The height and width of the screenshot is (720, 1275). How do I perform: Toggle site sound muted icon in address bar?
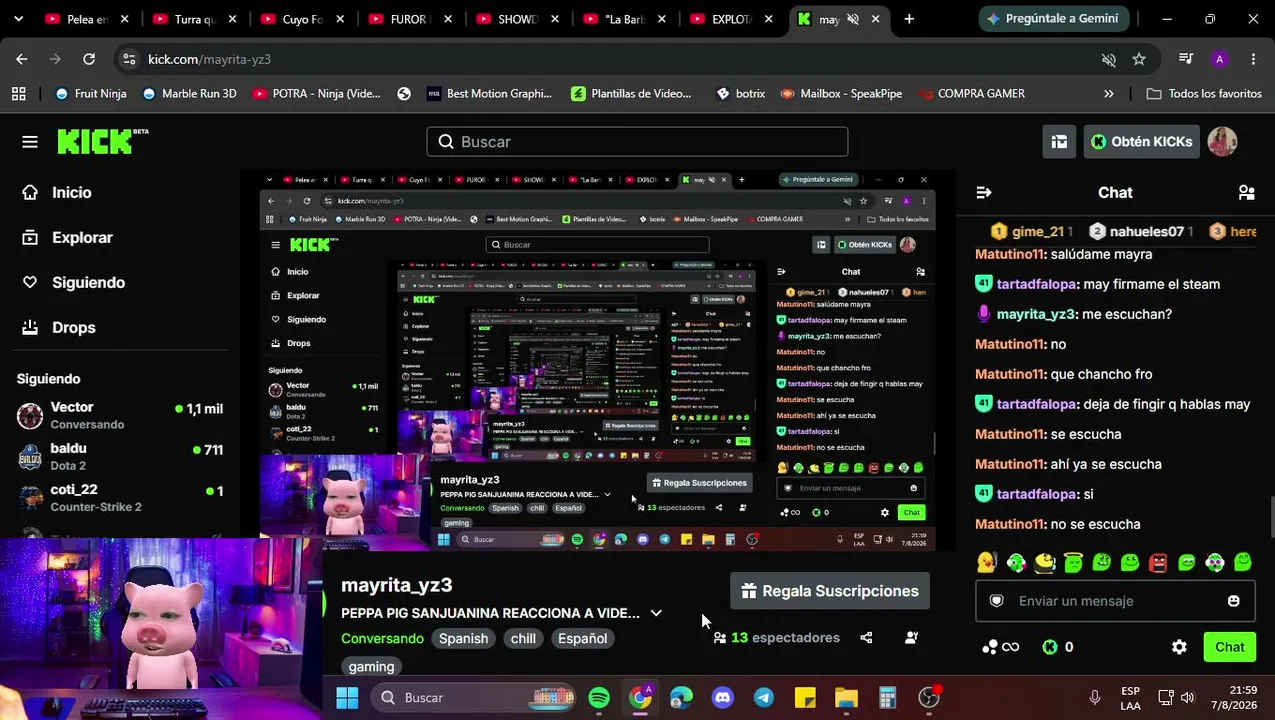pyautogui.click(x=1108, y=59)
